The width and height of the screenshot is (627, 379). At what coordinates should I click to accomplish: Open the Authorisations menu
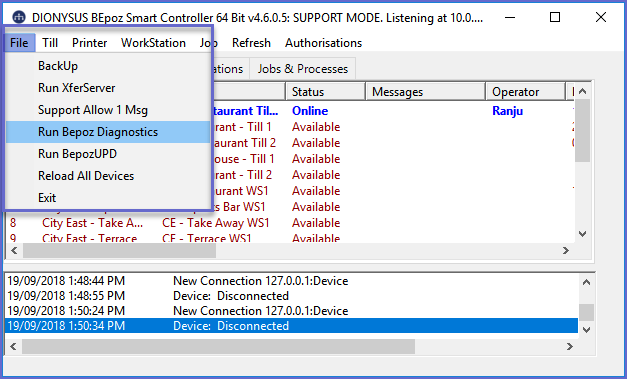(323, 43)
